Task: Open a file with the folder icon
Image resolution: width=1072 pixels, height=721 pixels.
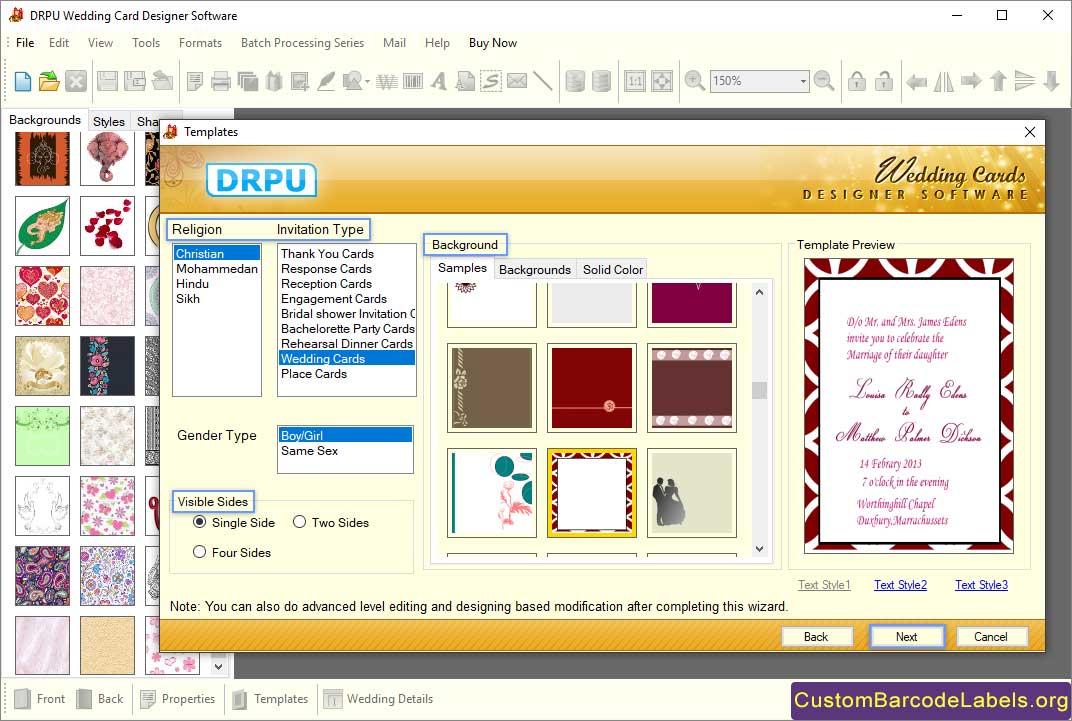Action: click(49, 81)
